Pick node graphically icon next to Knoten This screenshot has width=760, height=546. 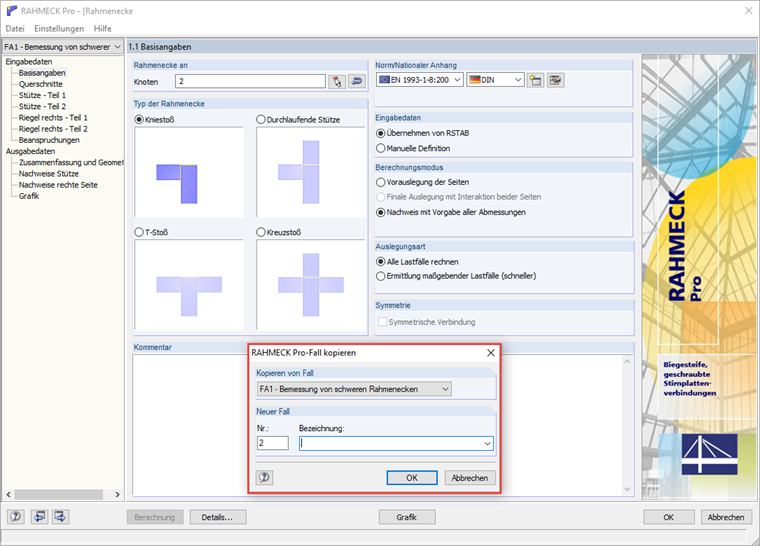pyautogui.click(x=336, y=81)
